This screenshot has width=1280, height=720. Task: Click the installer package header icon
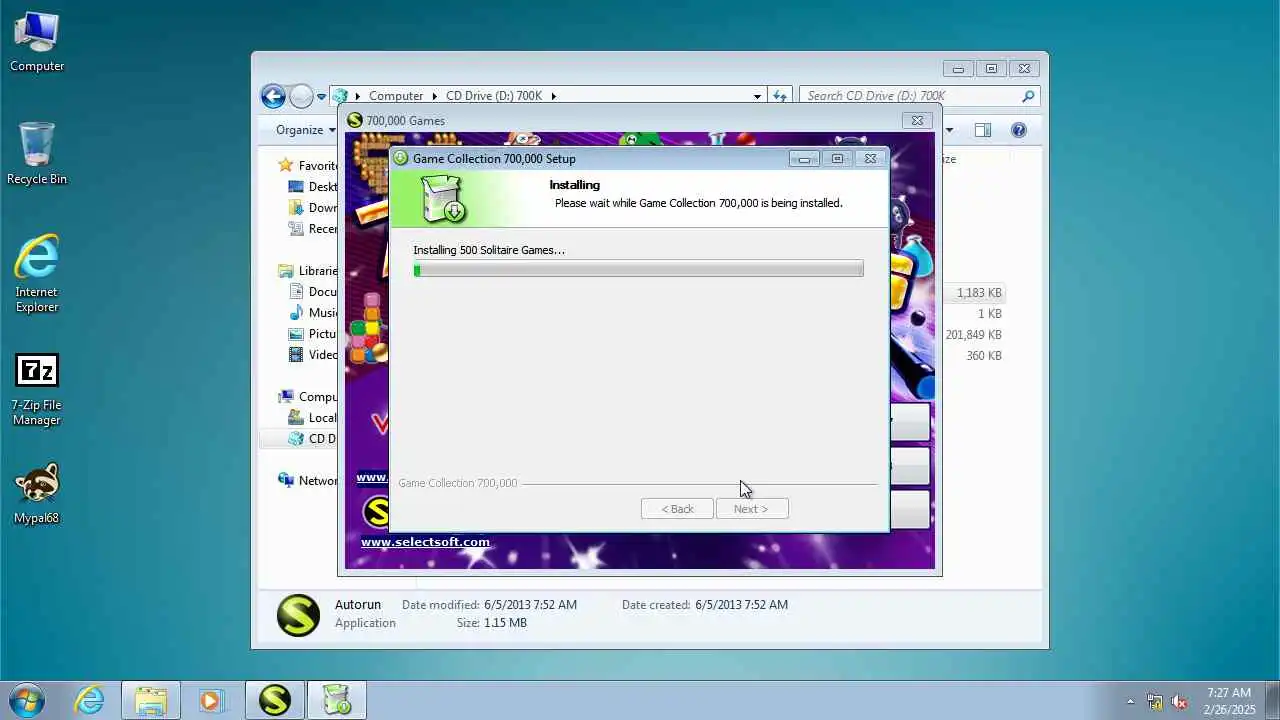[x=443, y=198]
